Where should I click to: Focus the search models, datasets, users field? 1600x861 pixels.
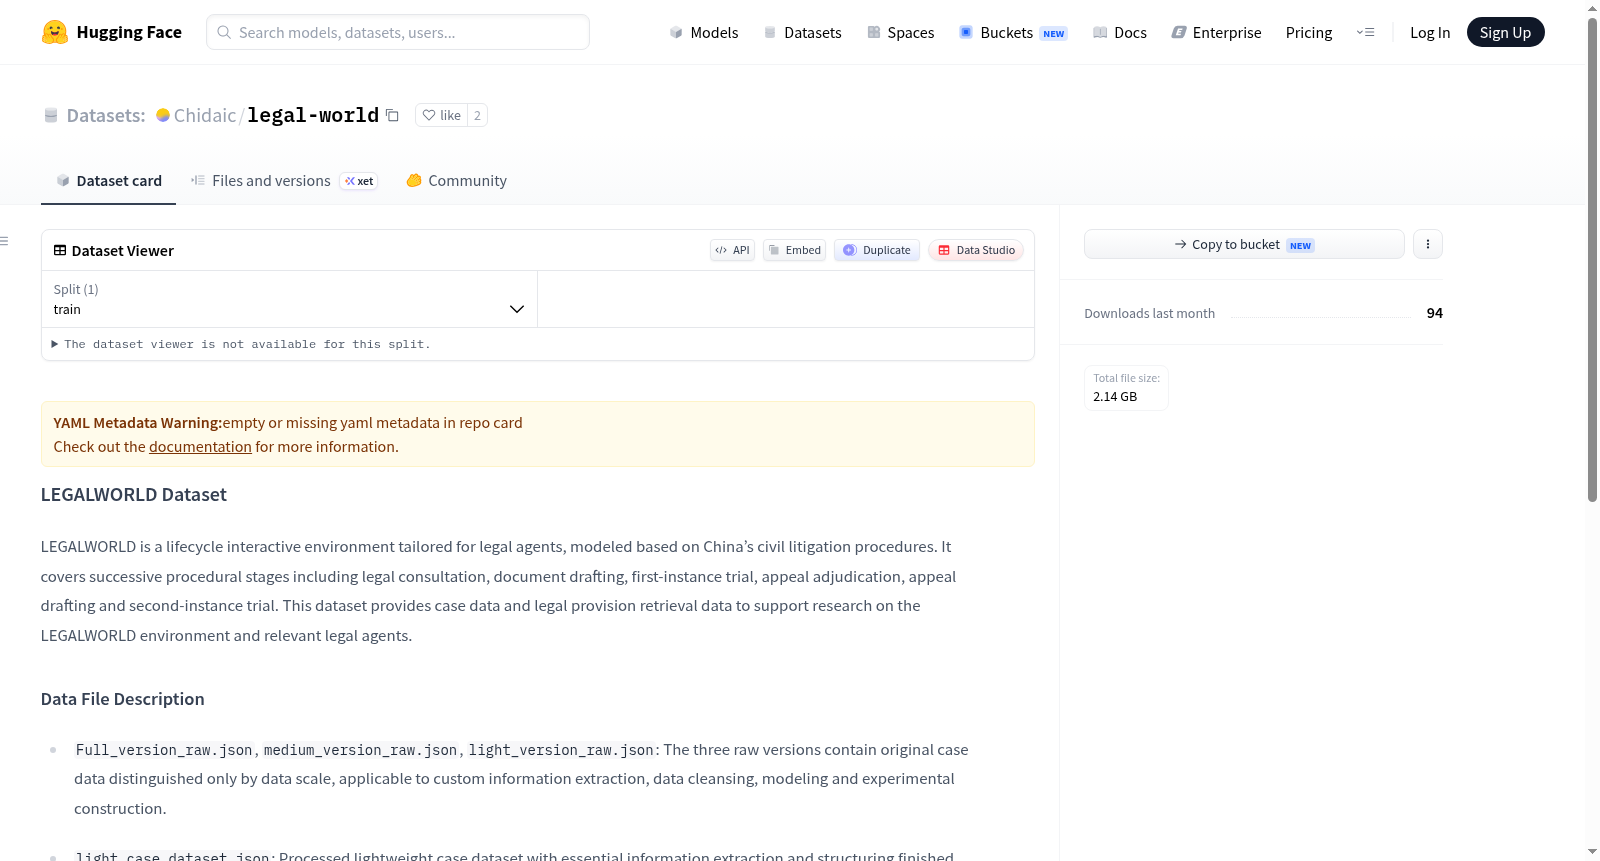(398, 32)
